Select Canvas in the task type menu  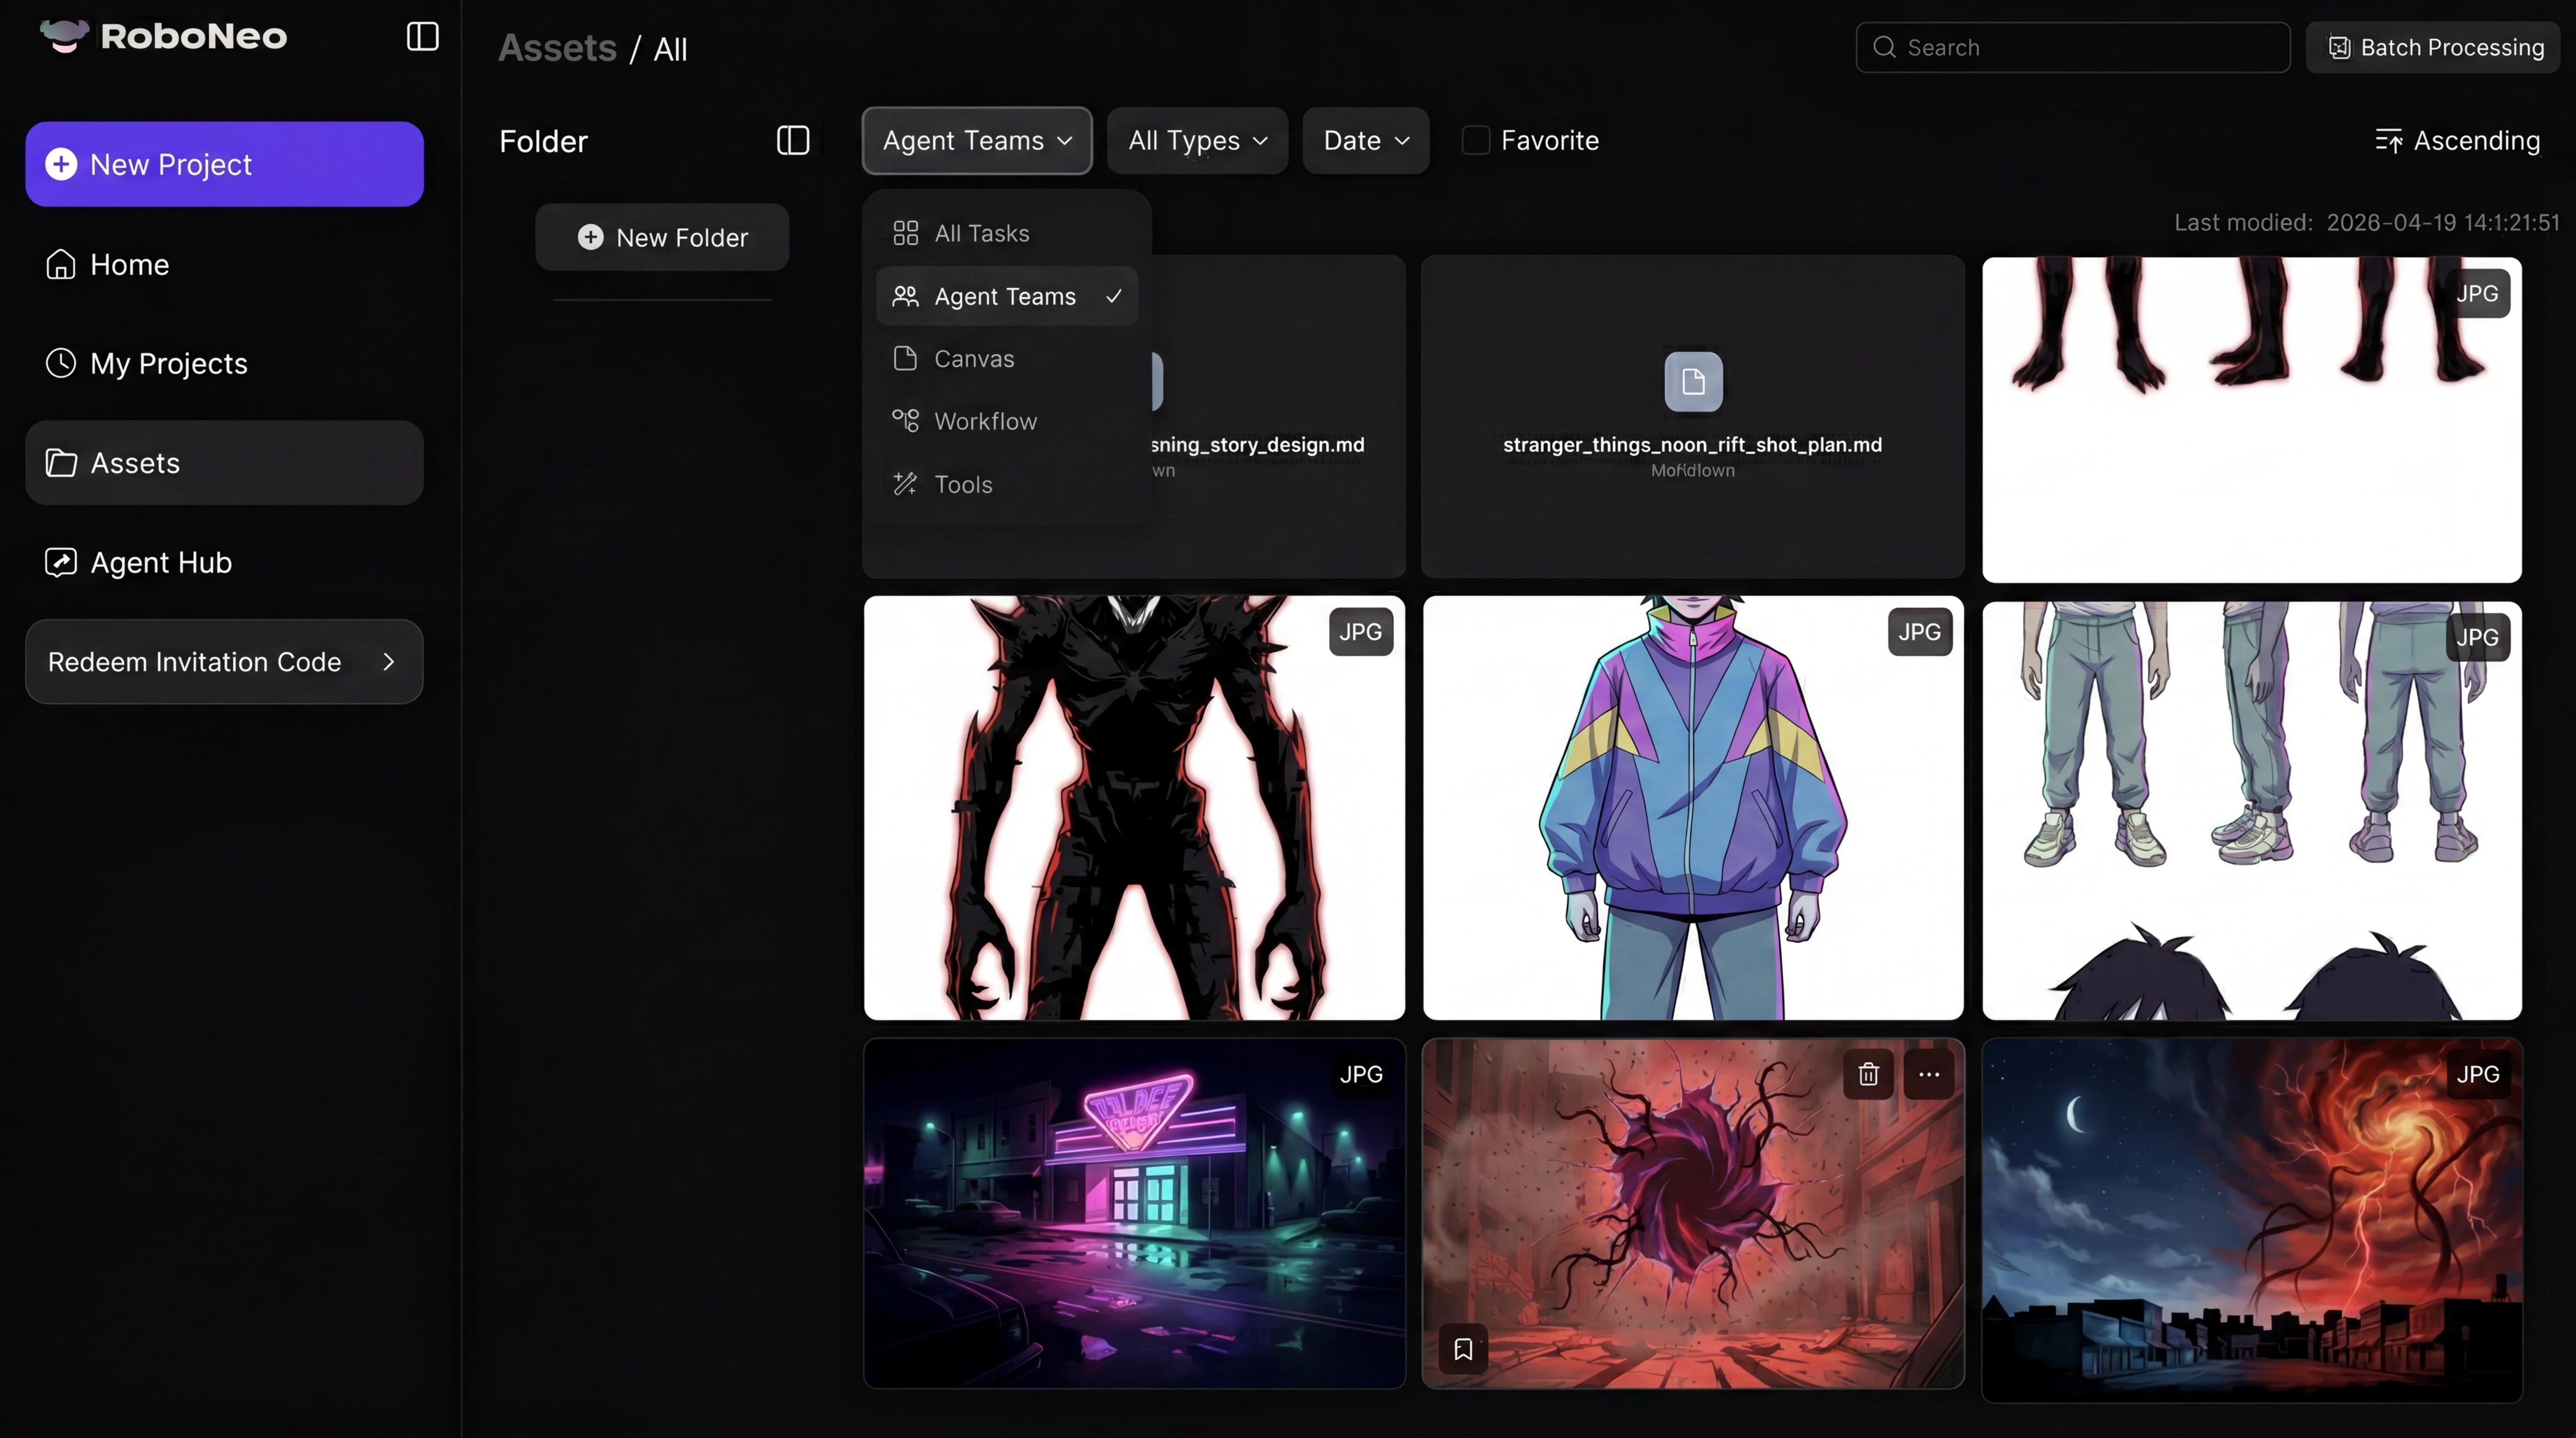(x=973, y=358)
